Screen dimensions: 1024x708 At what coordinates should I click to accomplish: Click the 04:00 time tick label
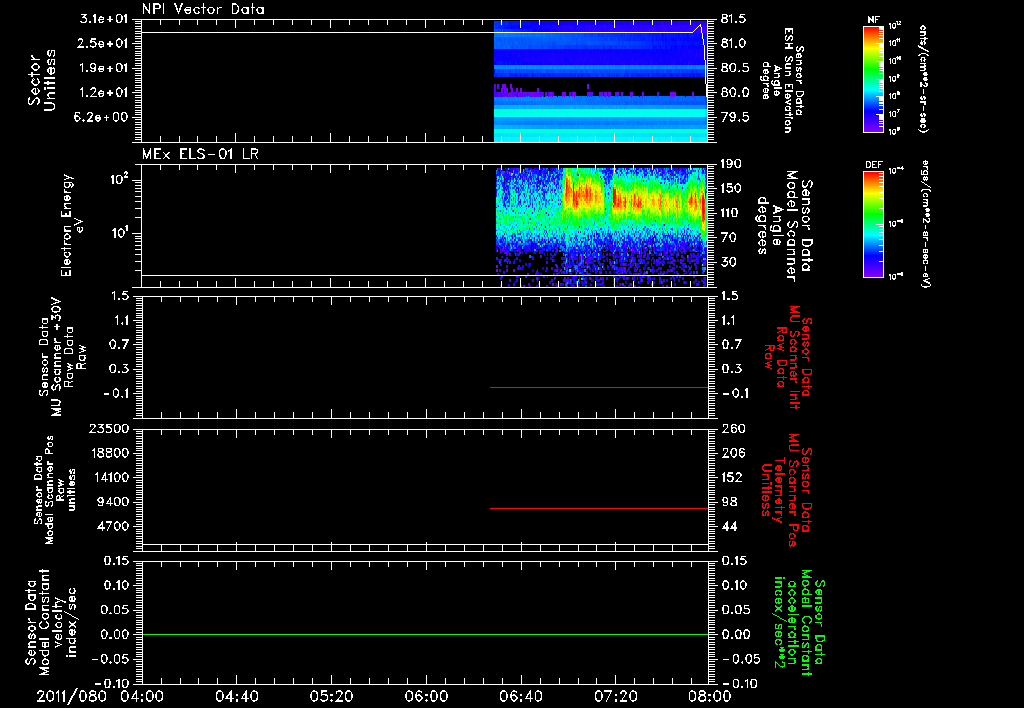tap(140, 696)
